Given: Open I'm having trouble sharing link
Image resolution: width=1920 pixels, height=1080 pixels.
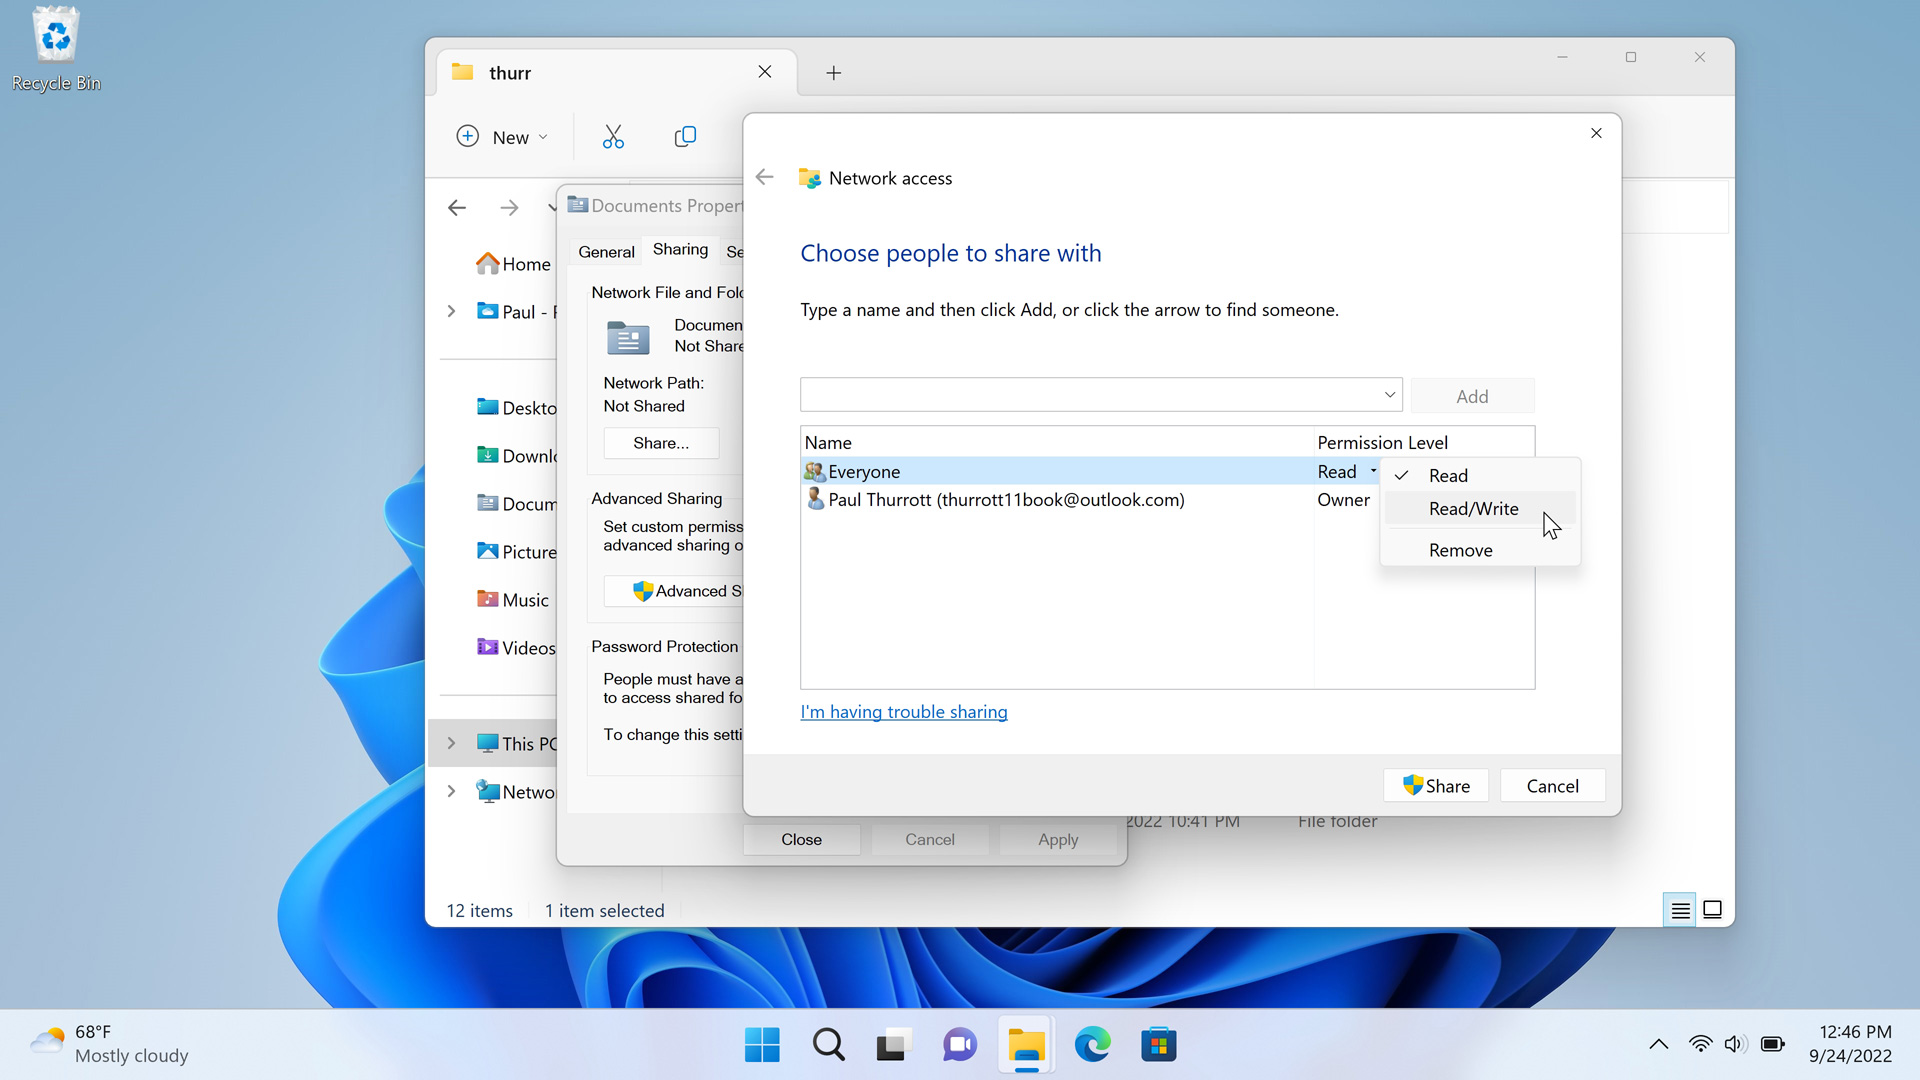Looking at the screenshot, I should 903,712.
